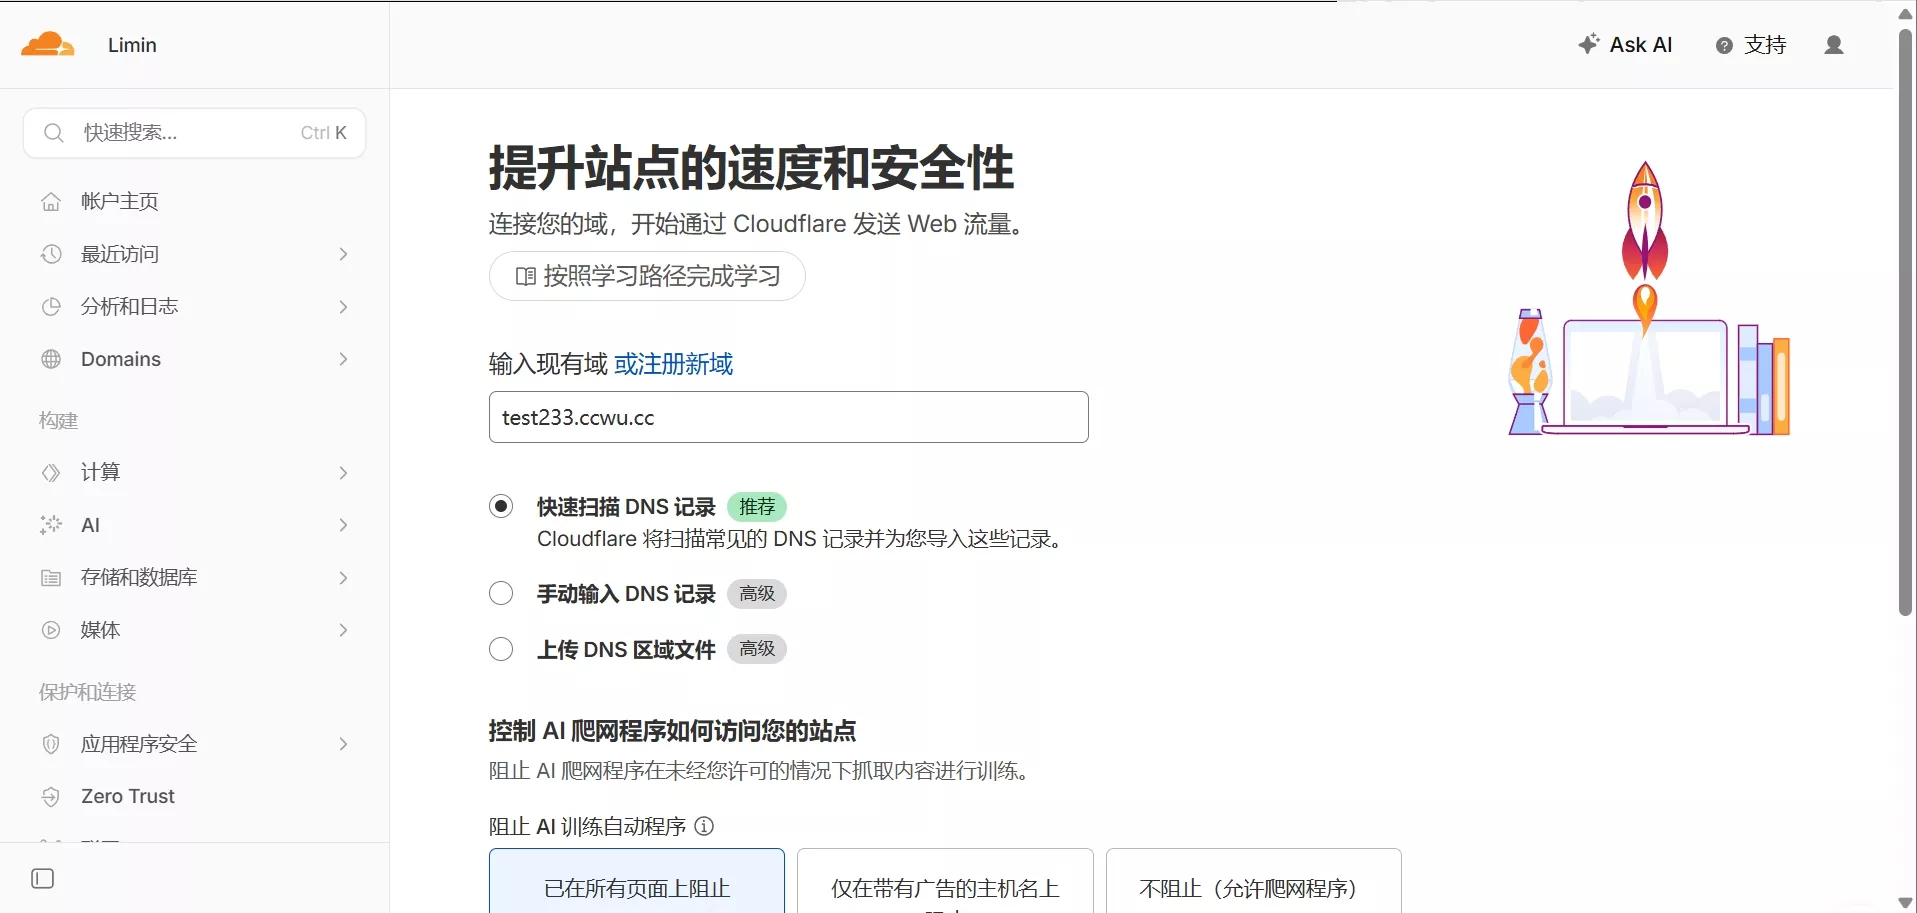This screenshot has height=913, width=1917.
Task: Click the Cloudflare logo icon
Action: click(47, 44)
